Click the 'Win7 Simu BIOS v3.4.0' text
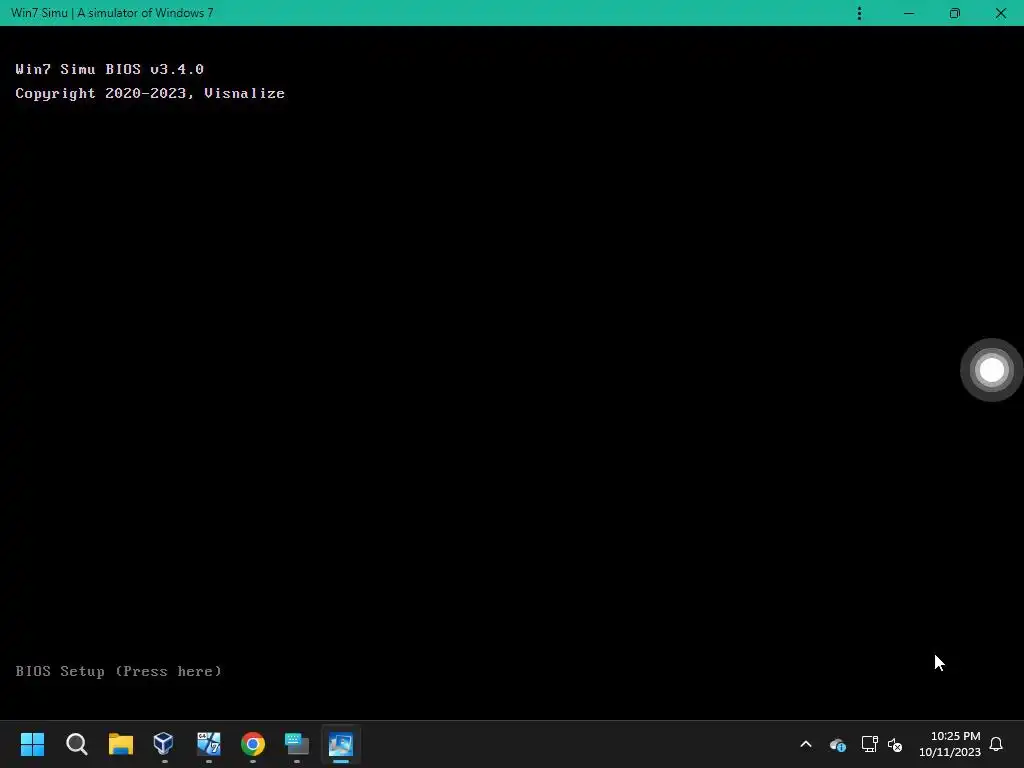Screen dimensions: 1024x768 [x=110, y=69]
